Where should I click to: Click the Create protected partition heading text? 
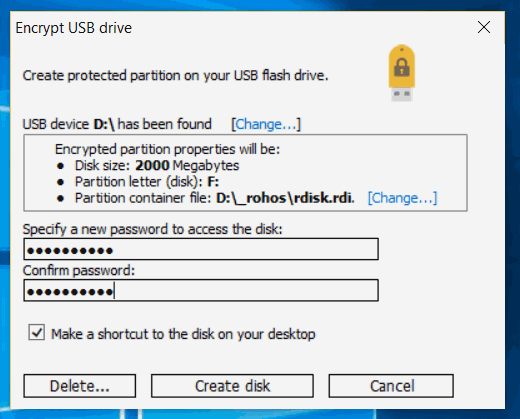(x=175, y=76)
